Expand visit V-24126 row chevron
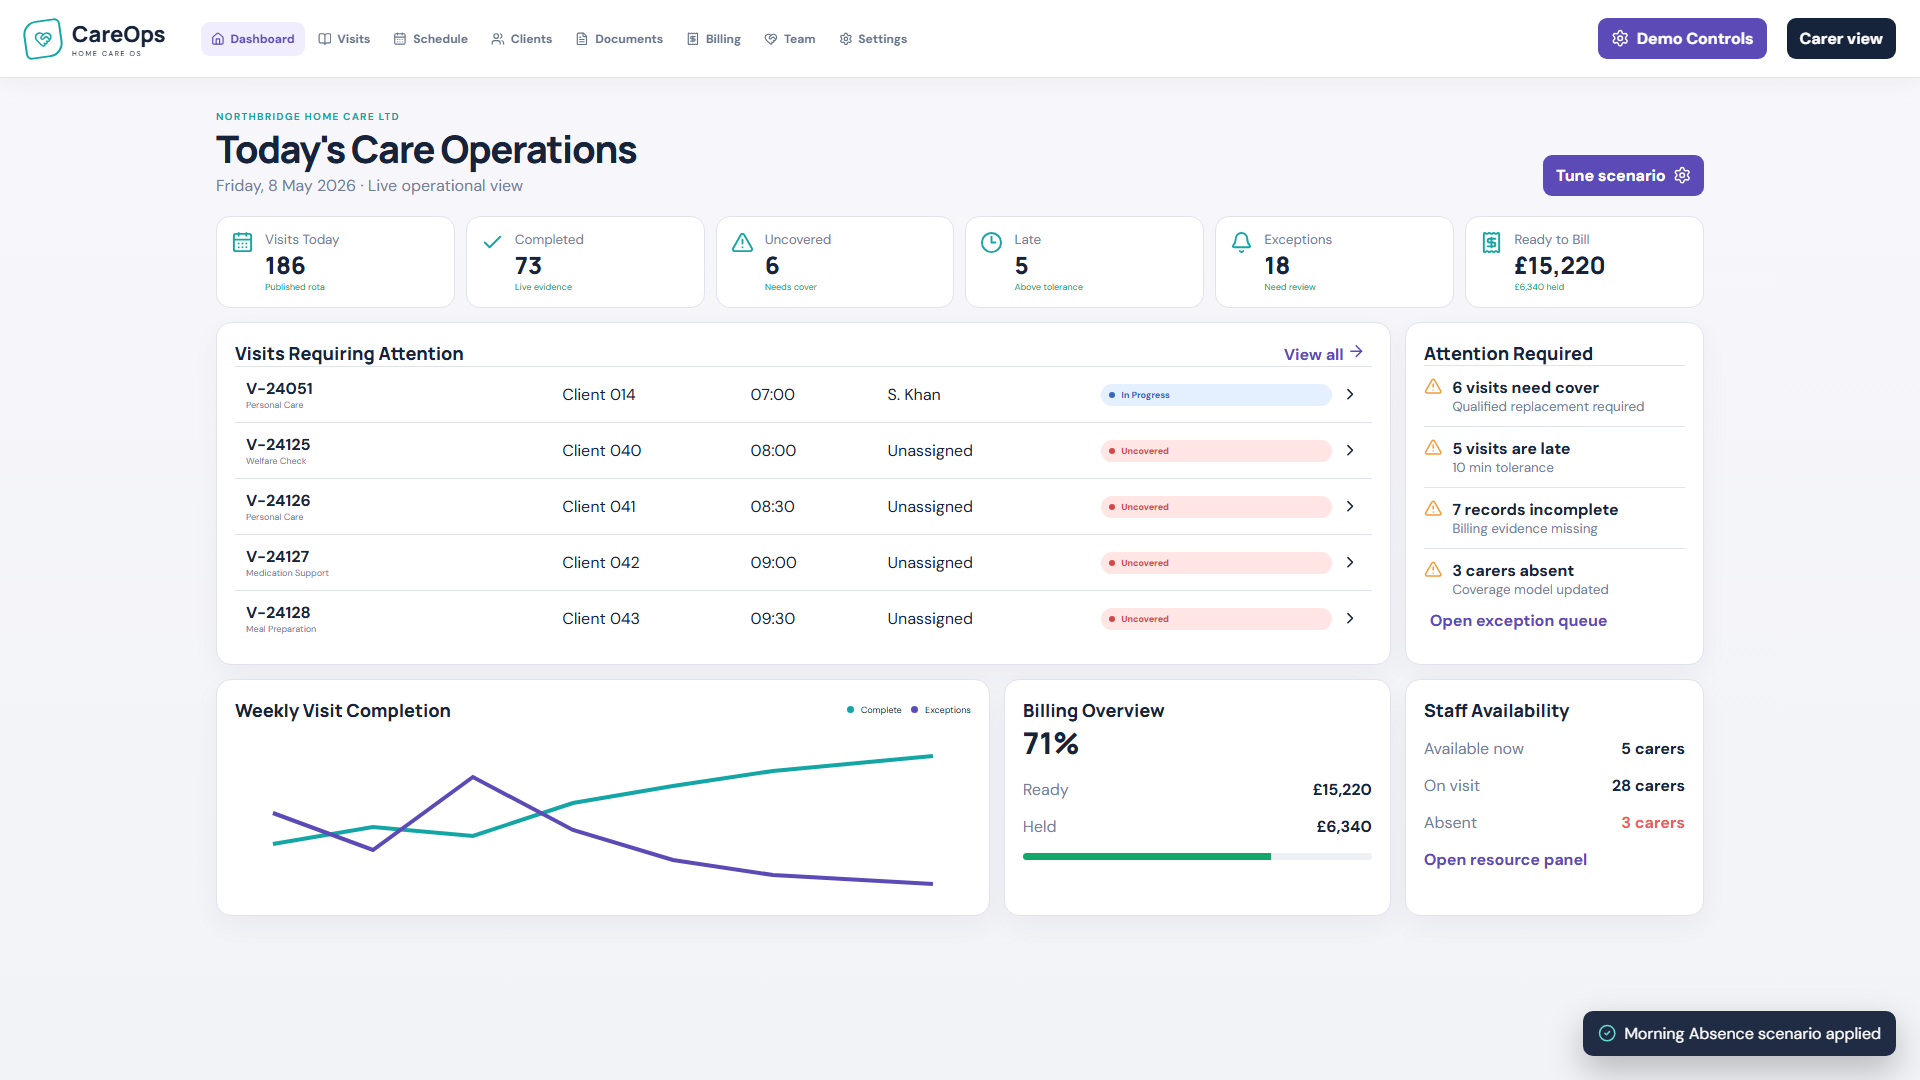 coord(1350,506)
